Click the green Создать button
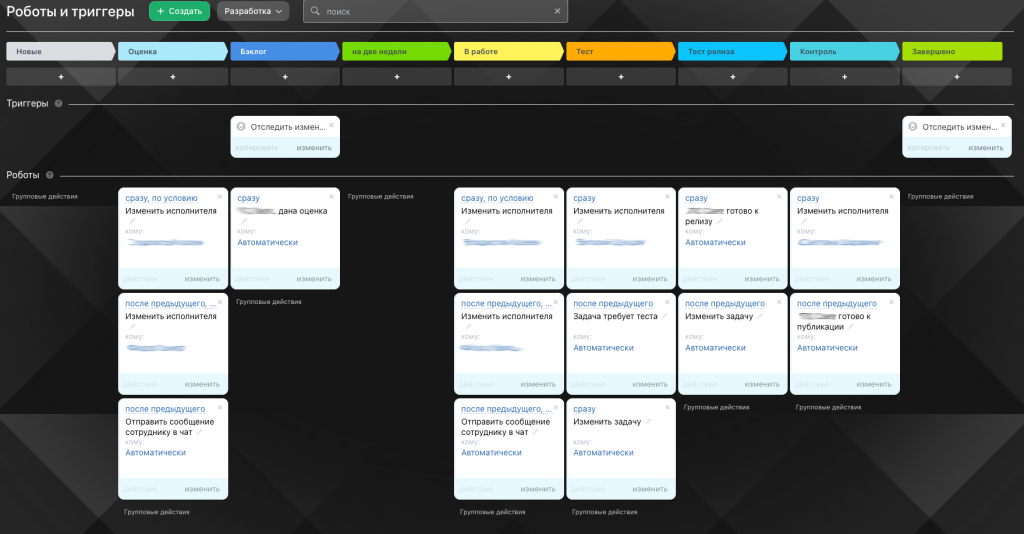Image resolution: width=1024 pixels, height=534 pixels. coord(179,11)
